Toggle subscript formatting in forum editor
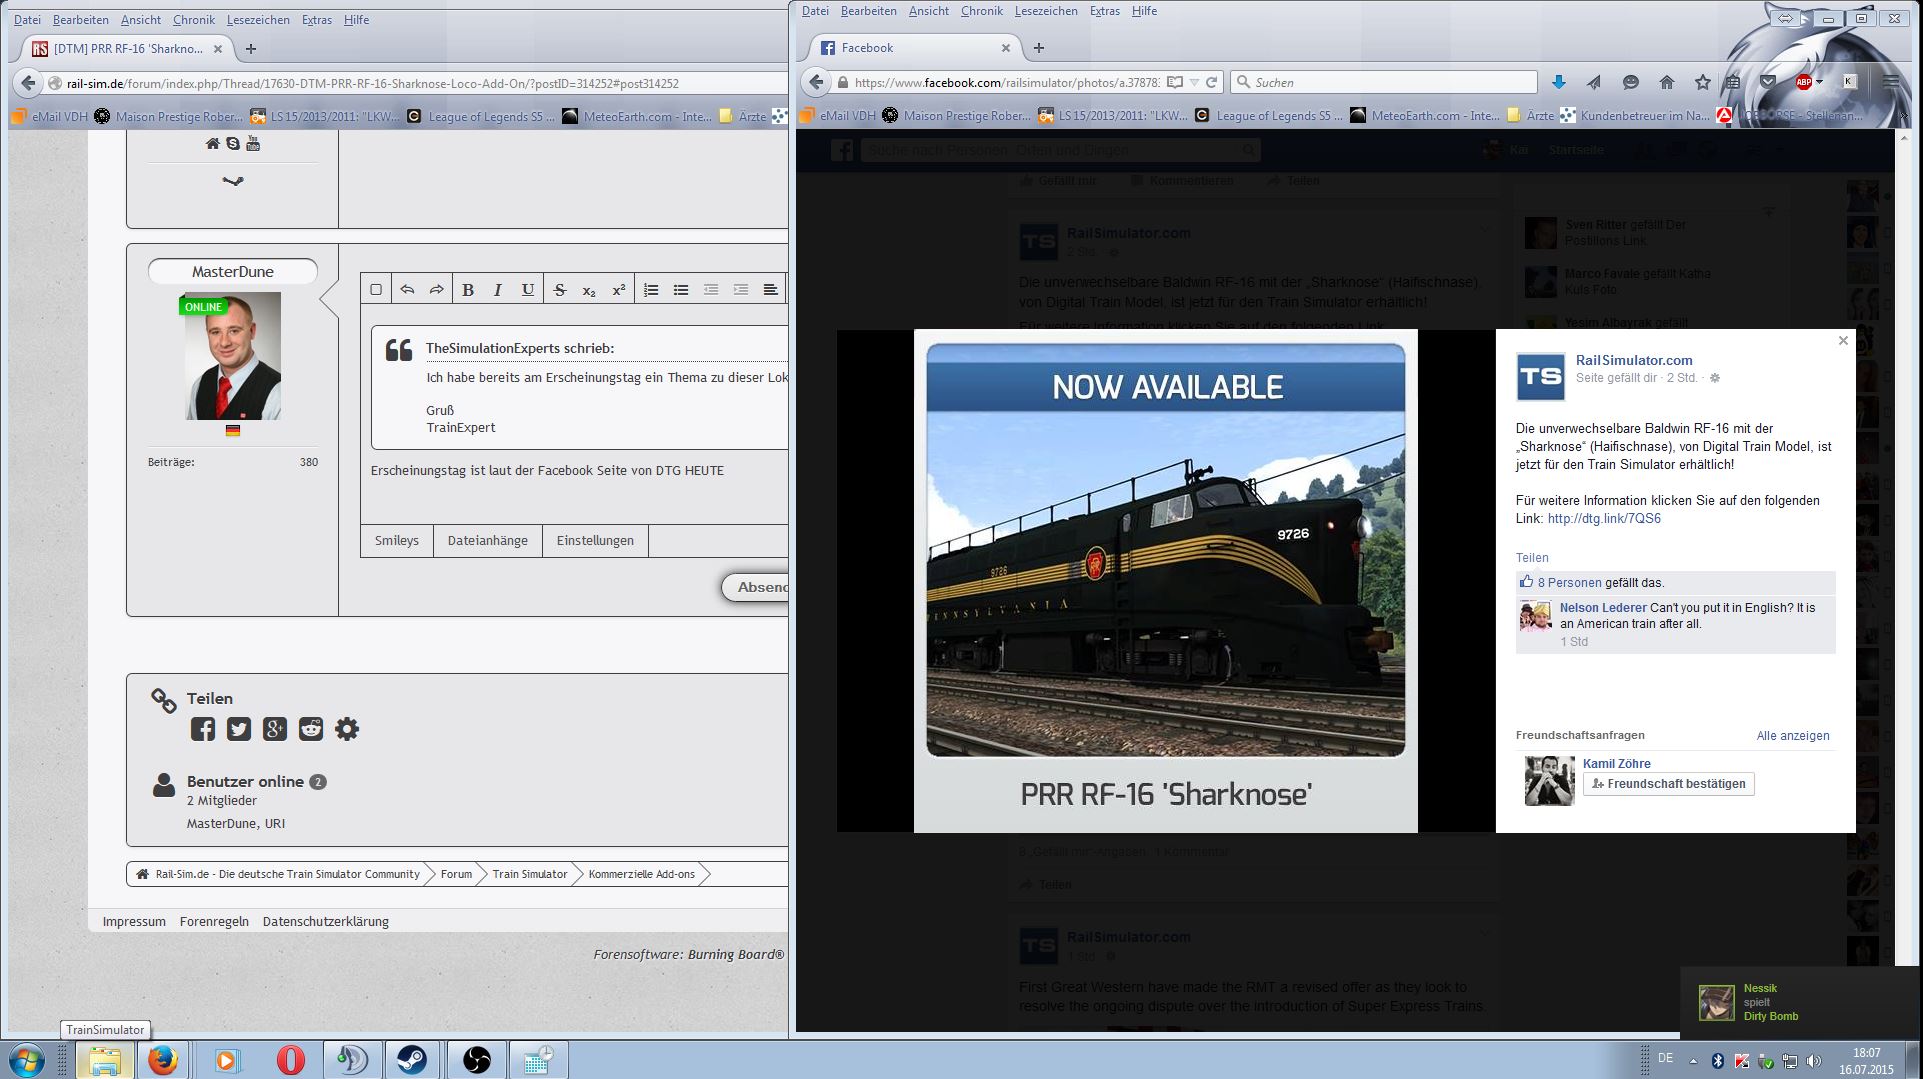1923x1079 pixels. coord(589,290)
